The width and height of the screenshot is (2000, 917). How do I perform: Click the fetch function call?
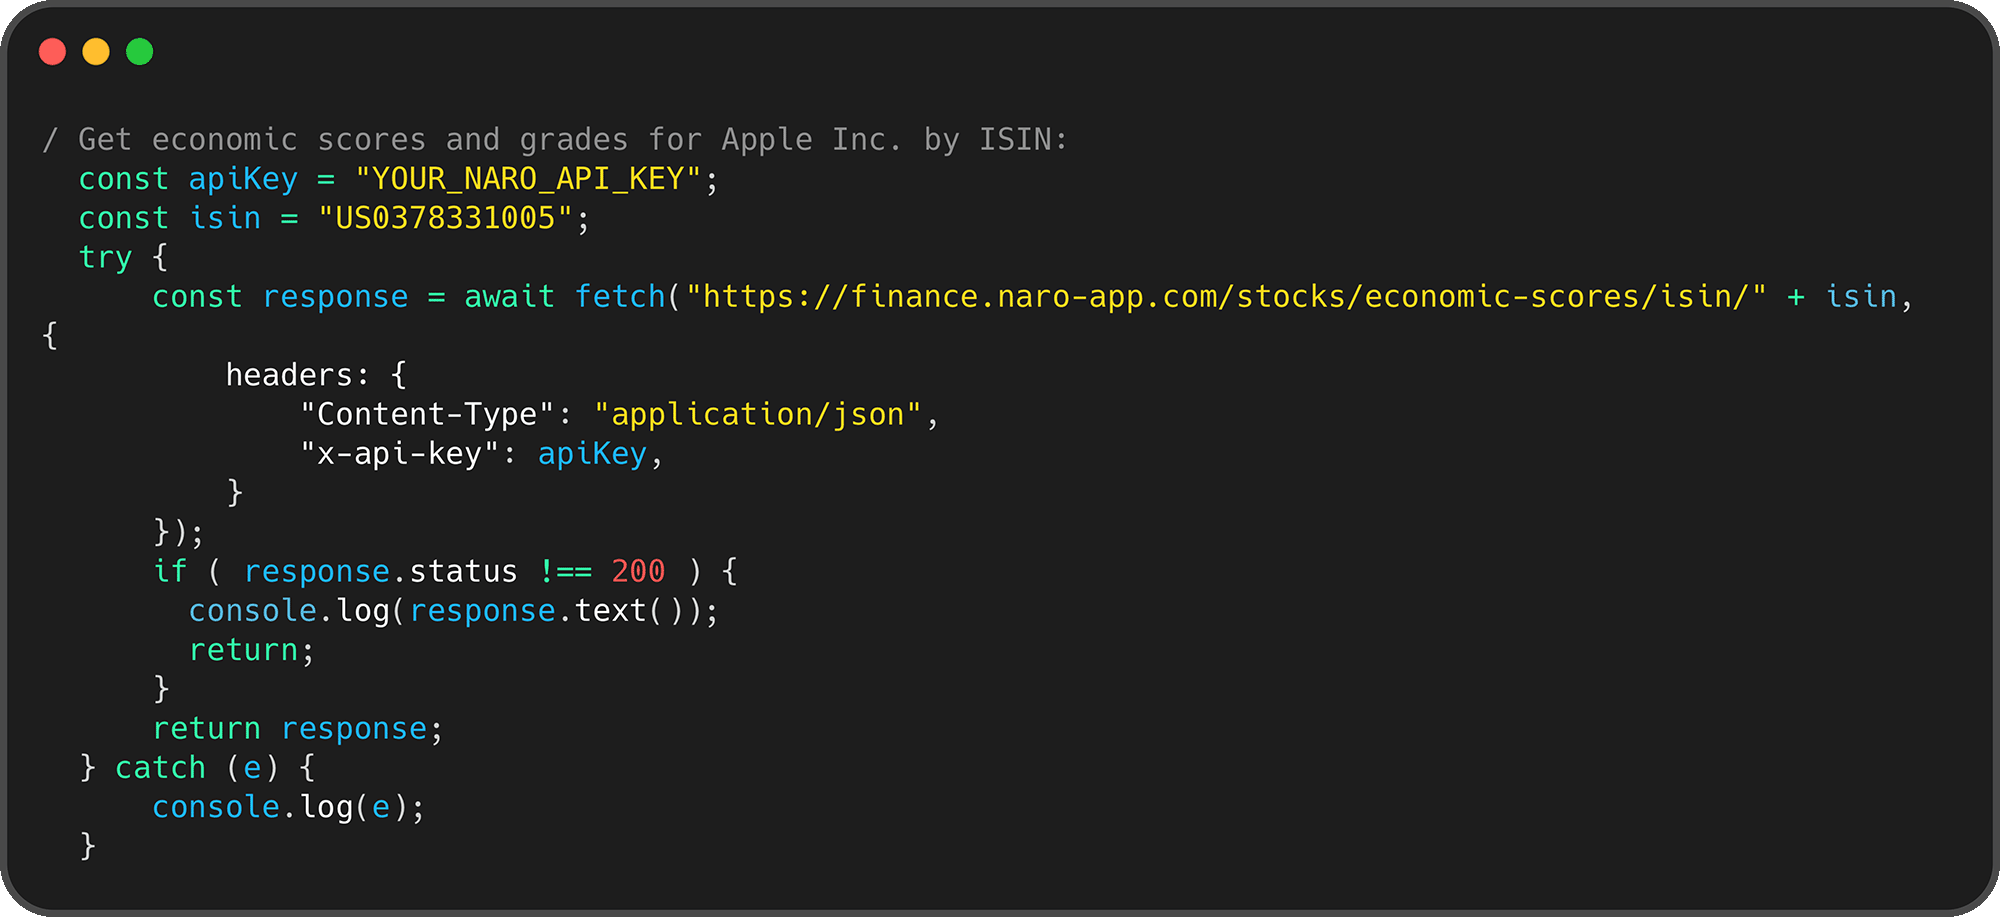point(620,297)
